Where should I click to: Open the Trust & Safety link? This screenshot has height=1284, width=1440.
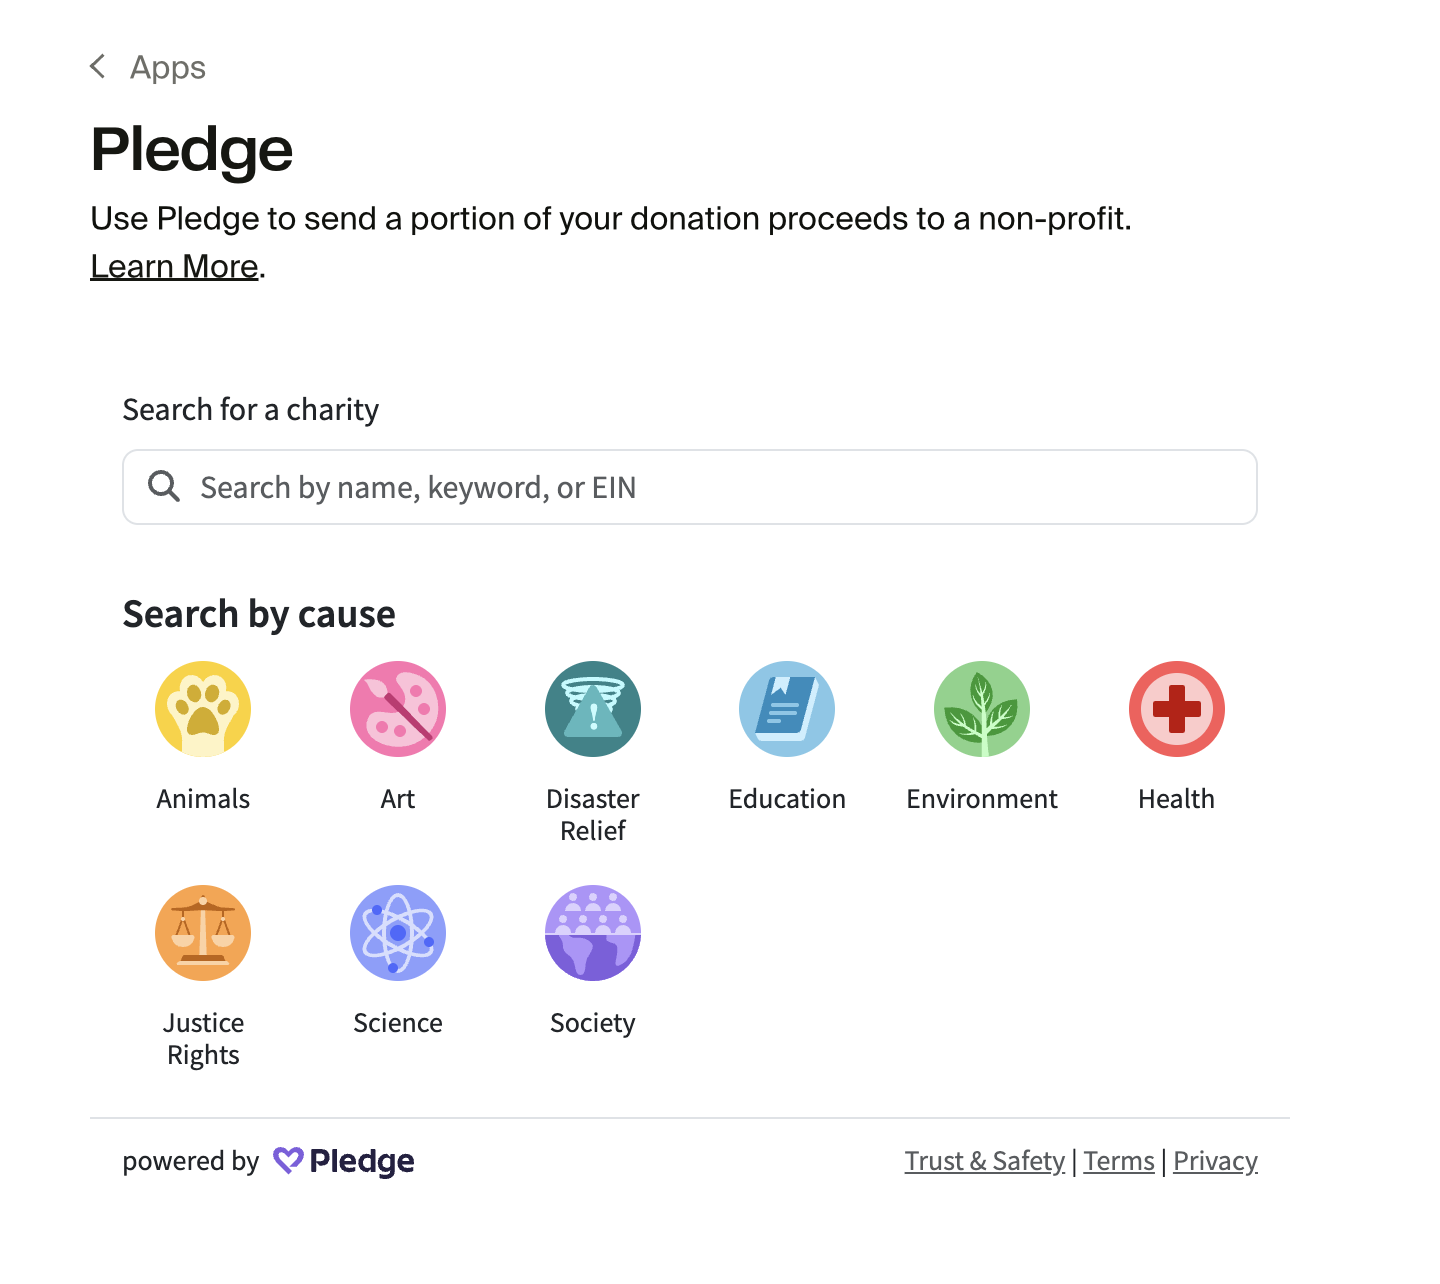pyautogui.click(x=984, y=1161)
